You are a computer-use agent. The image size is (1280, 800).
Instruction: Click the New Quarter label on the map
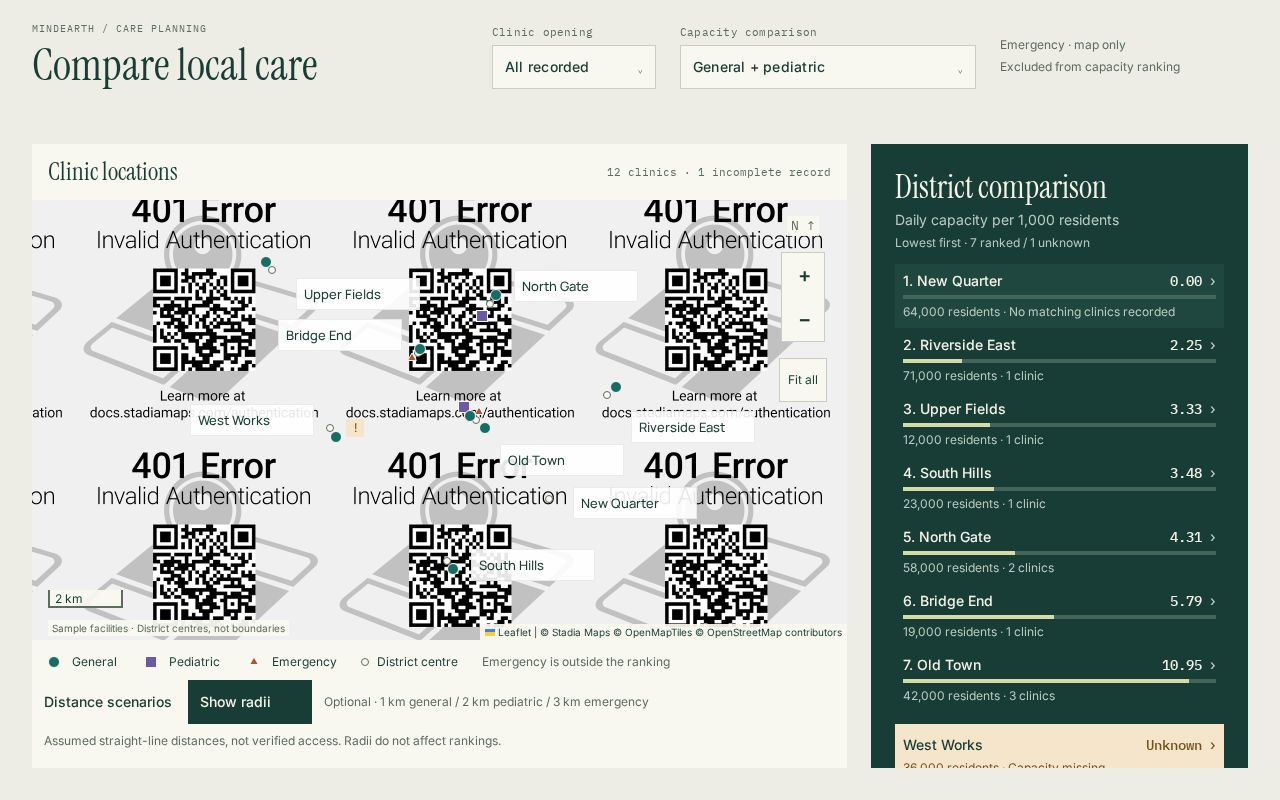point(634,503)
